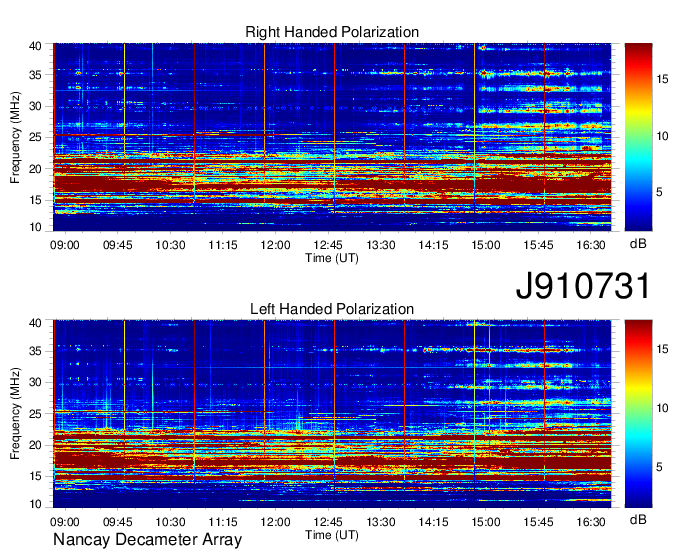Viewport: 680px width, 552px height.
Task: Click 09:00 tick on the Left Handed plot
Action: tap(65, 522)
